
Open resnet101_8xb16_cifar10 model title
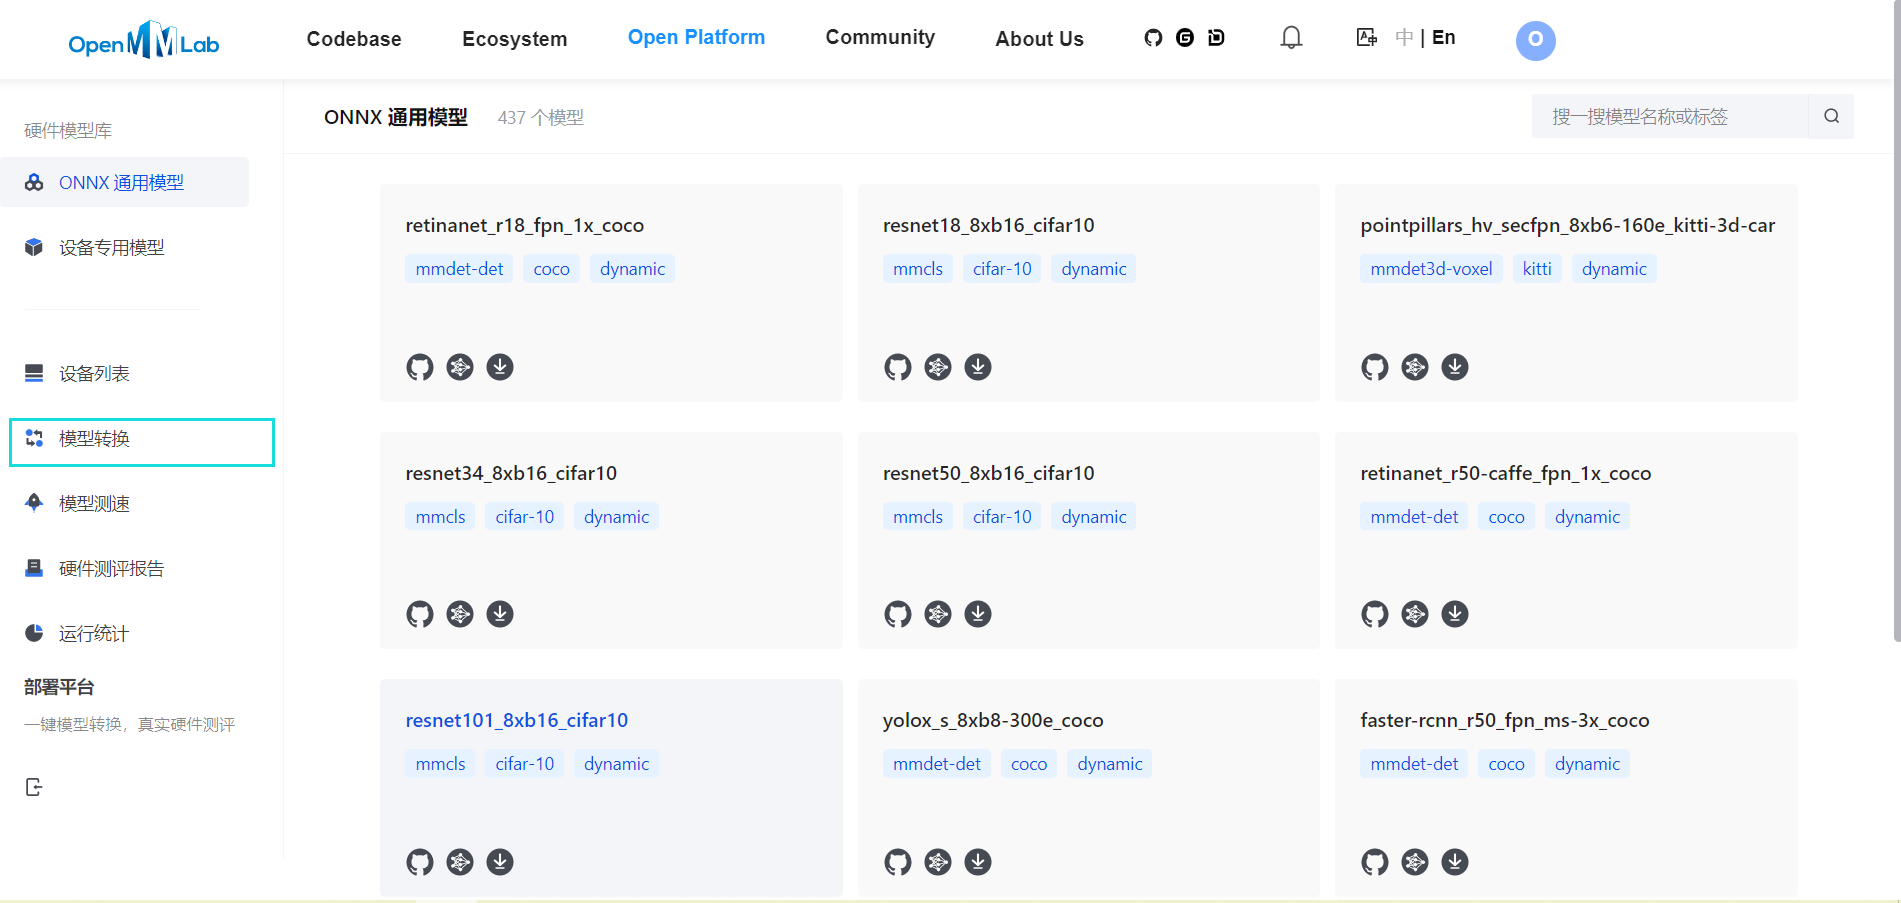pos(517,720)
